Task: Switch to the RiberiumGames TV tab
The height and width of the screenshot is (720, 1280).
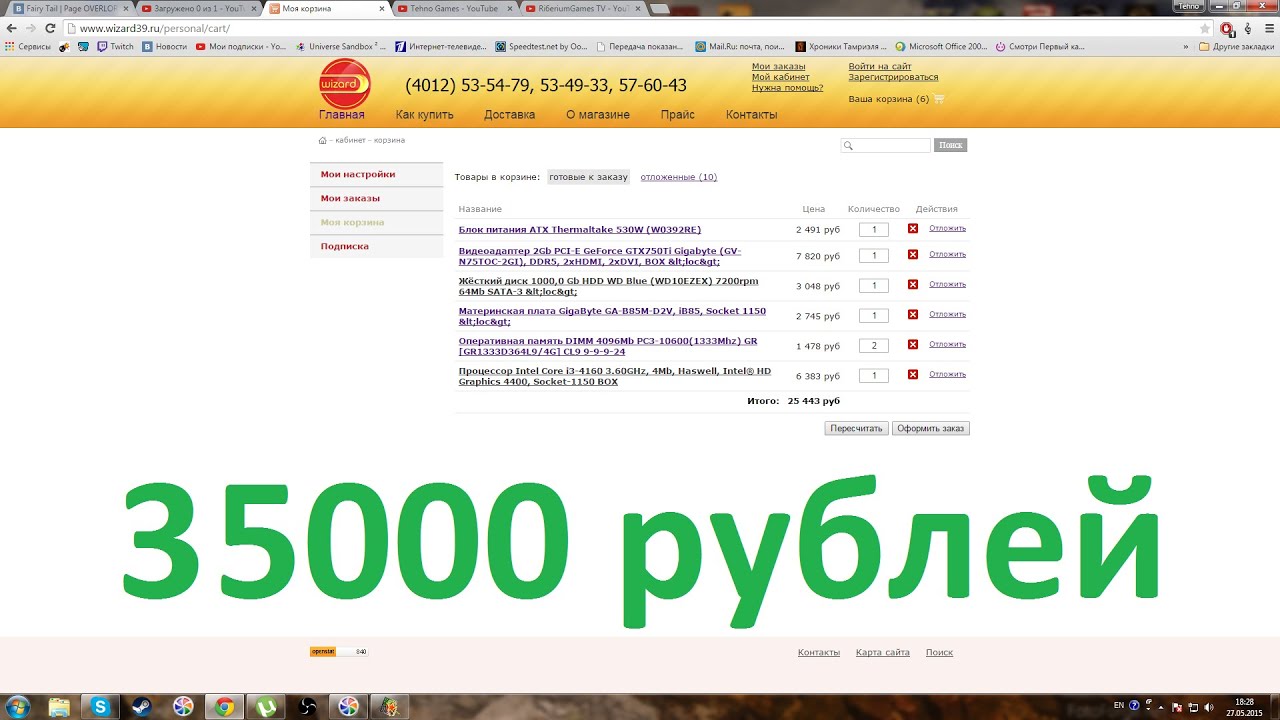Action: (x=581, y=7)
